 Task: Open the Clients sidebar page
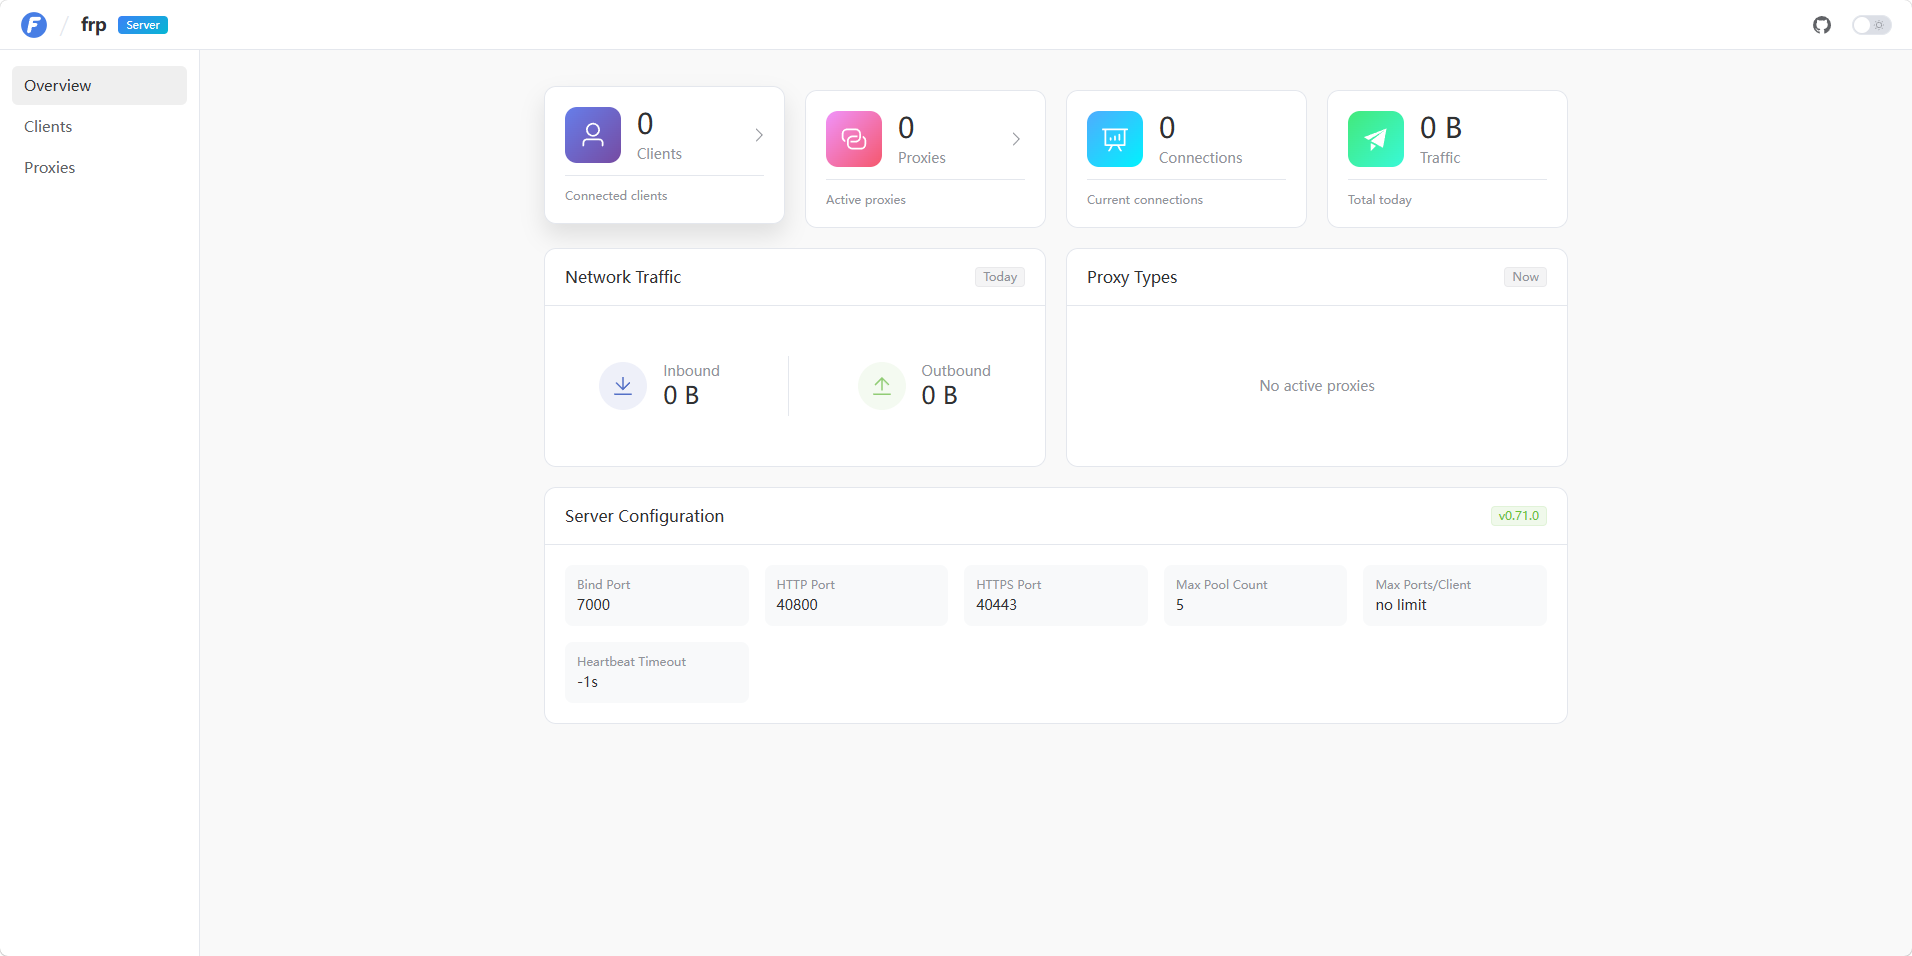coord(99,126)
